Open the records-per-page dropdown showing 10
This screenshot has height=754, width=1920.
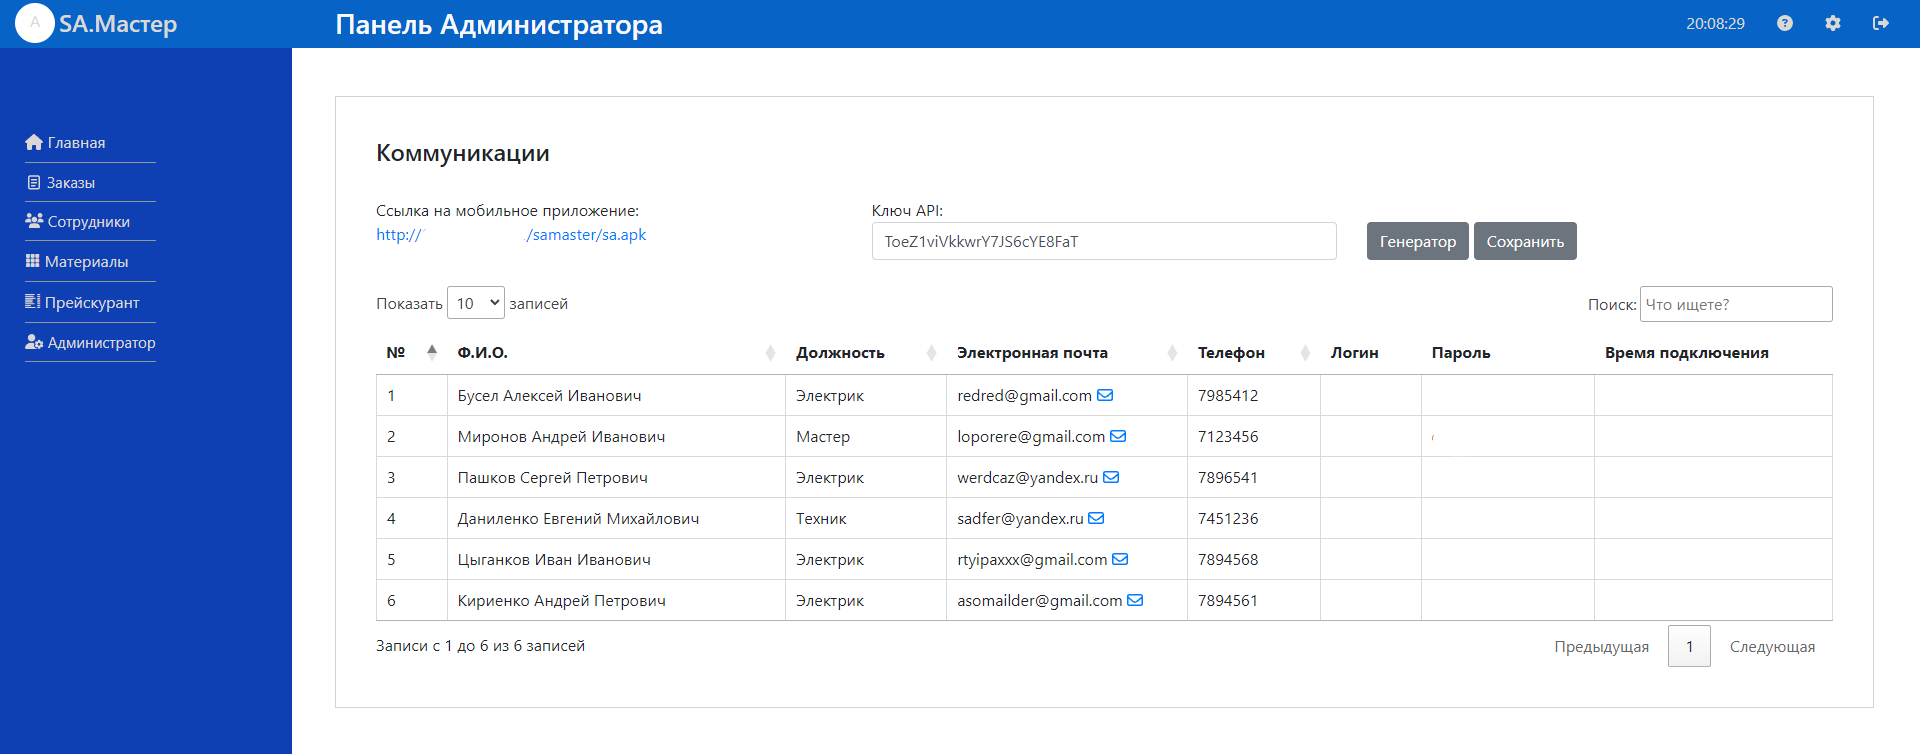tap(476, 303)
